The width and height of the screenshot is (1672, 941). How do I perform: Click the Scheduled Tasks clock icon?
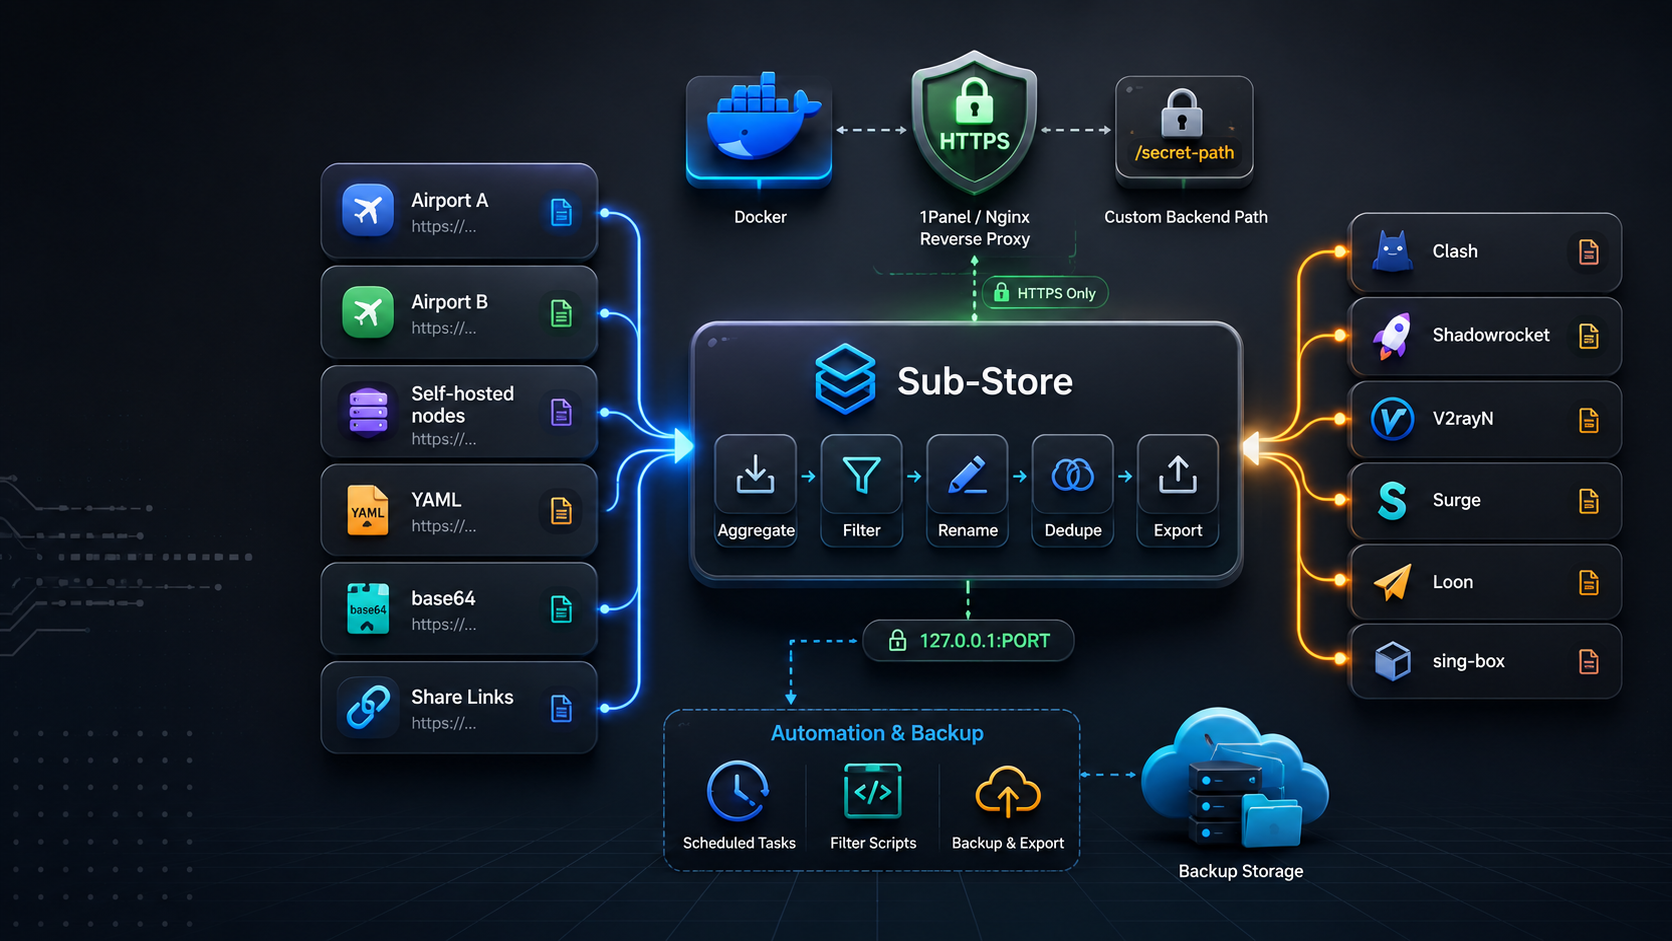click(x=738, y=791)
